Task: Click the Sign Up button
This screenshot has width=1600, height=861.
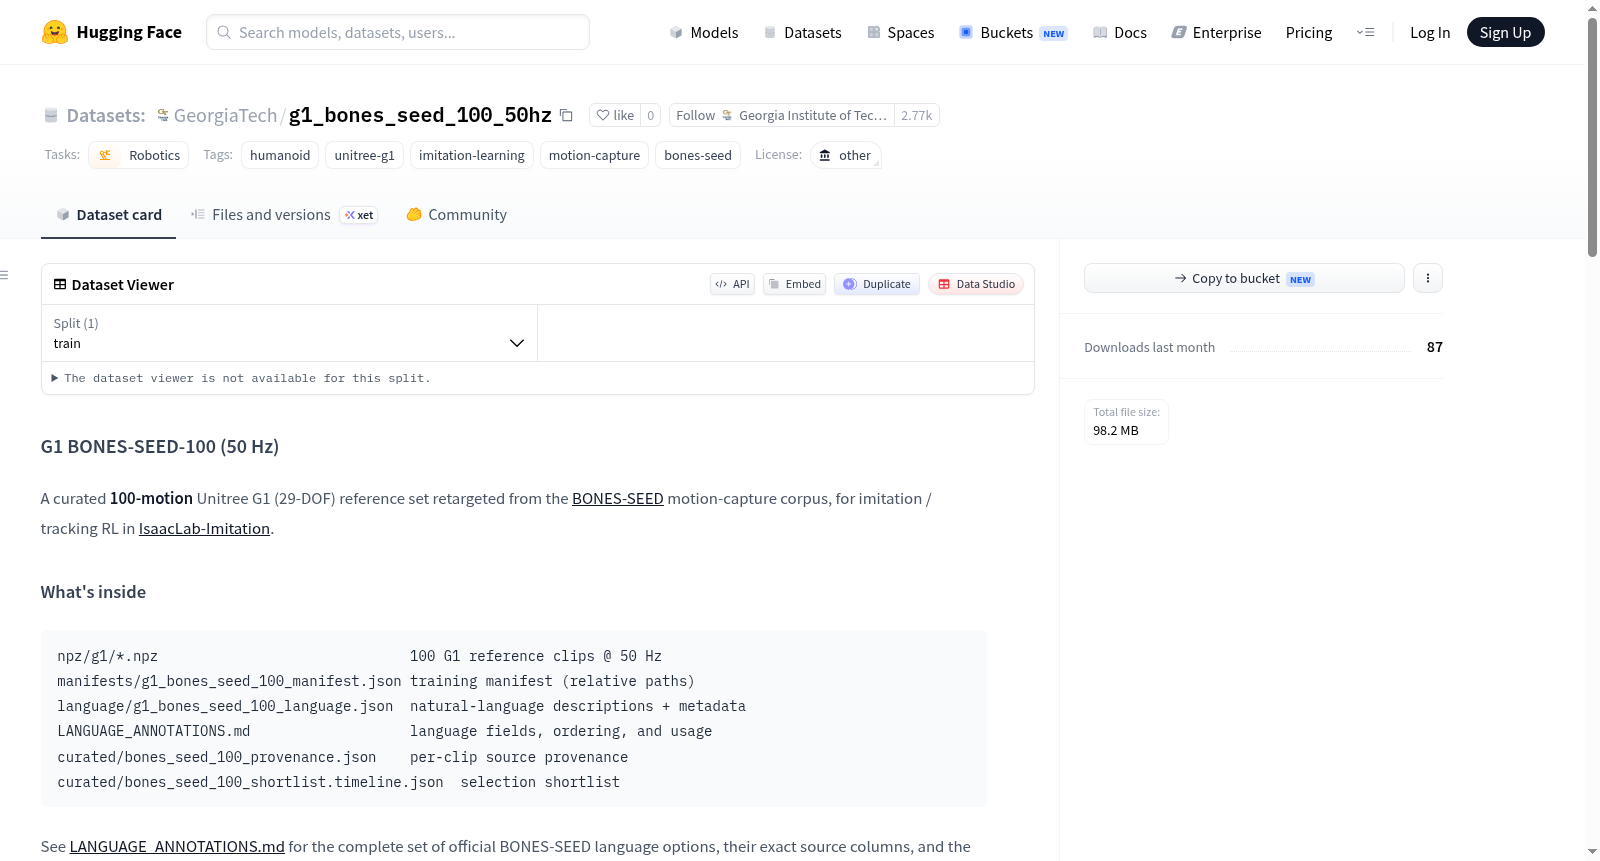Action: click(x=1505, y=32)
